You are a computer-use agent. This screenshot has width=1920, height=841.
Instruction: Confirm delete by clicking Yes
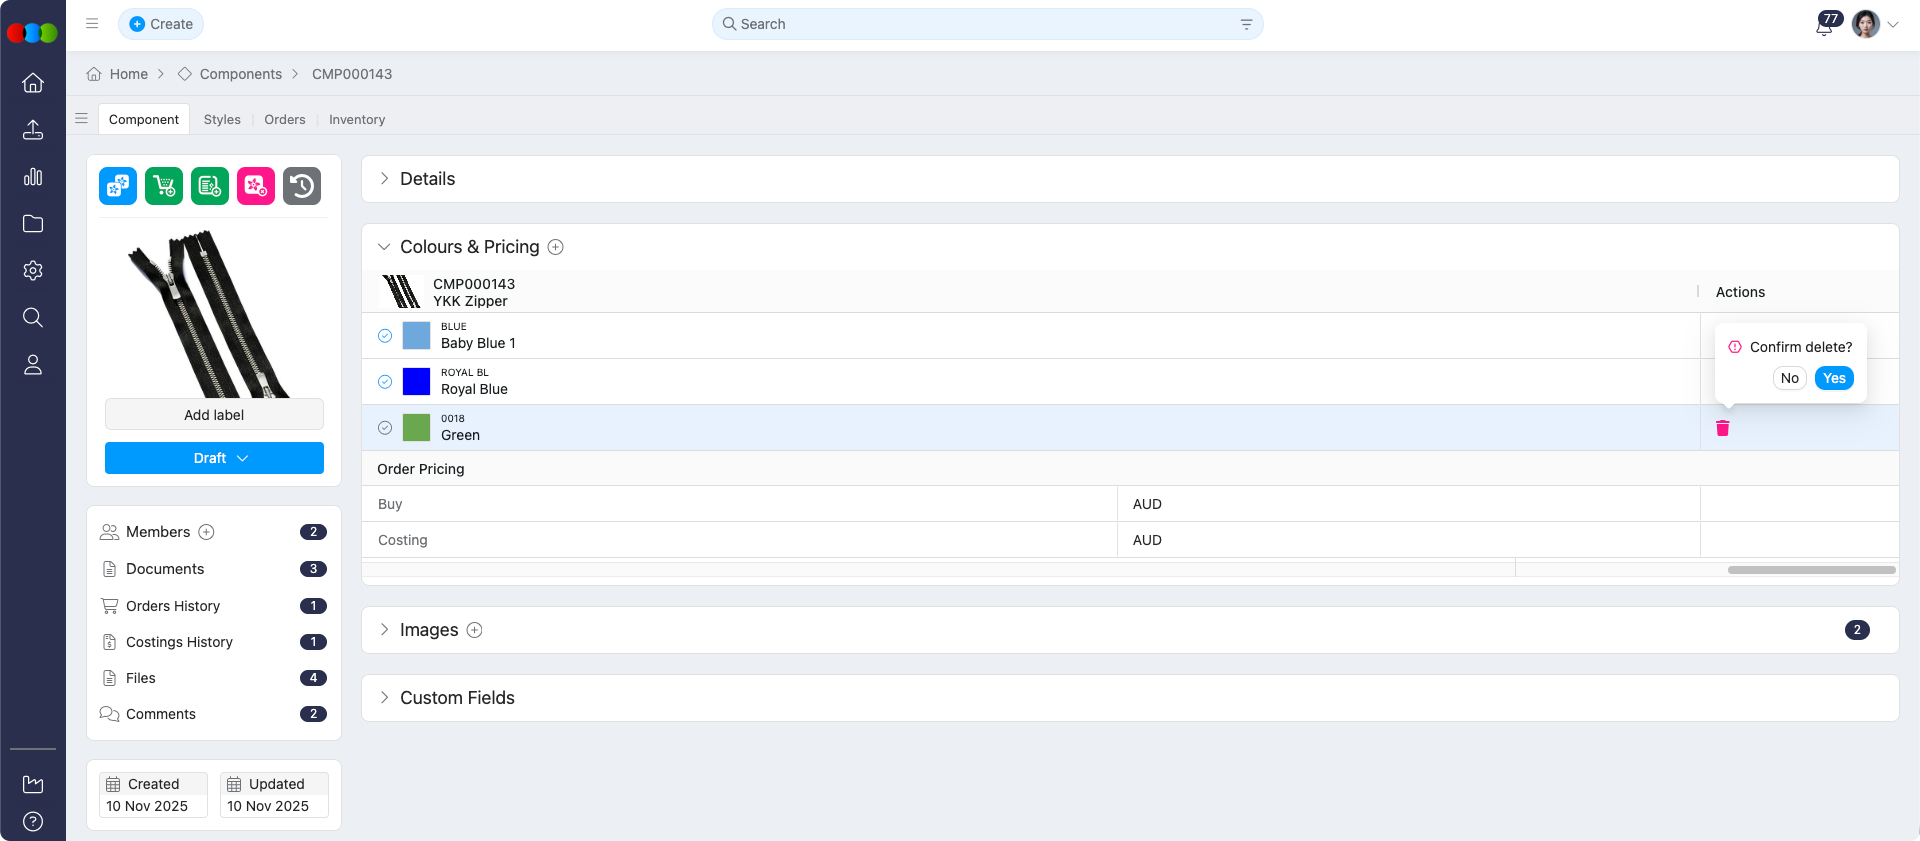[1833, 378]
